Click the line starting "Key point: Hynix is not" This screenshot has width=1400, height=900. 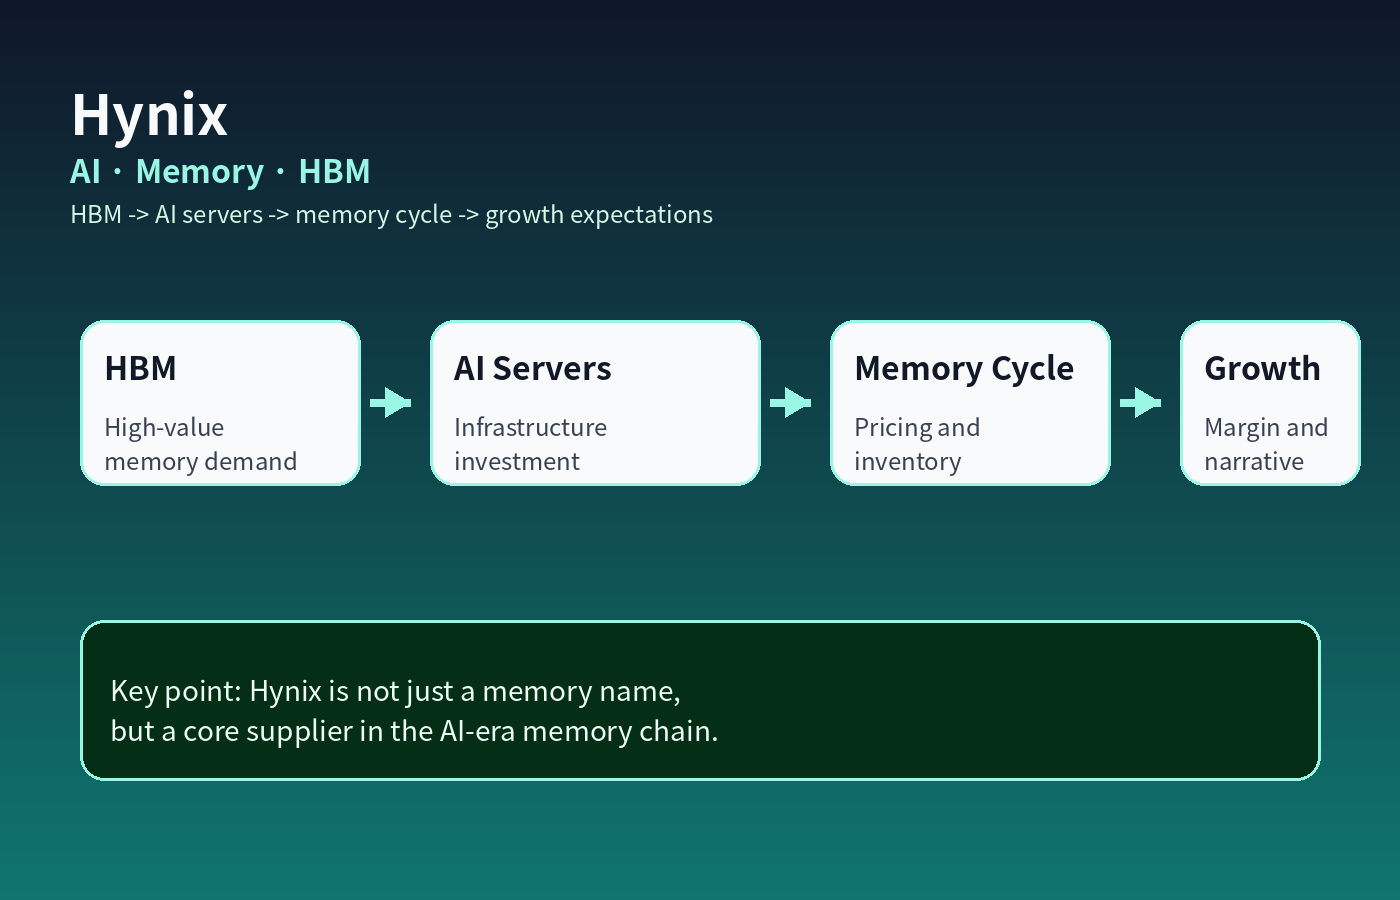(395, 691)
